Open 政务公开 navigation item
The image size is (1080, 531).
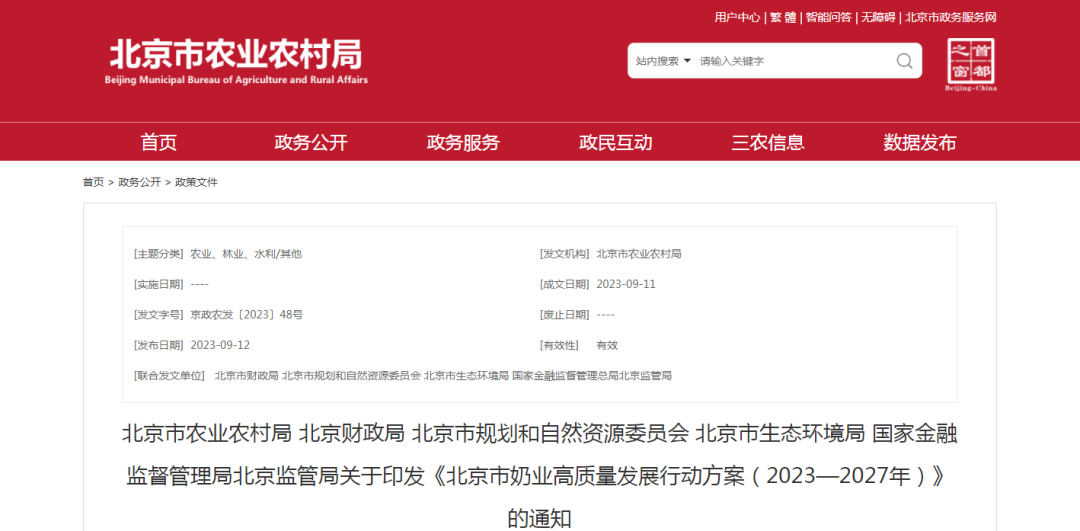pos(311,143)
